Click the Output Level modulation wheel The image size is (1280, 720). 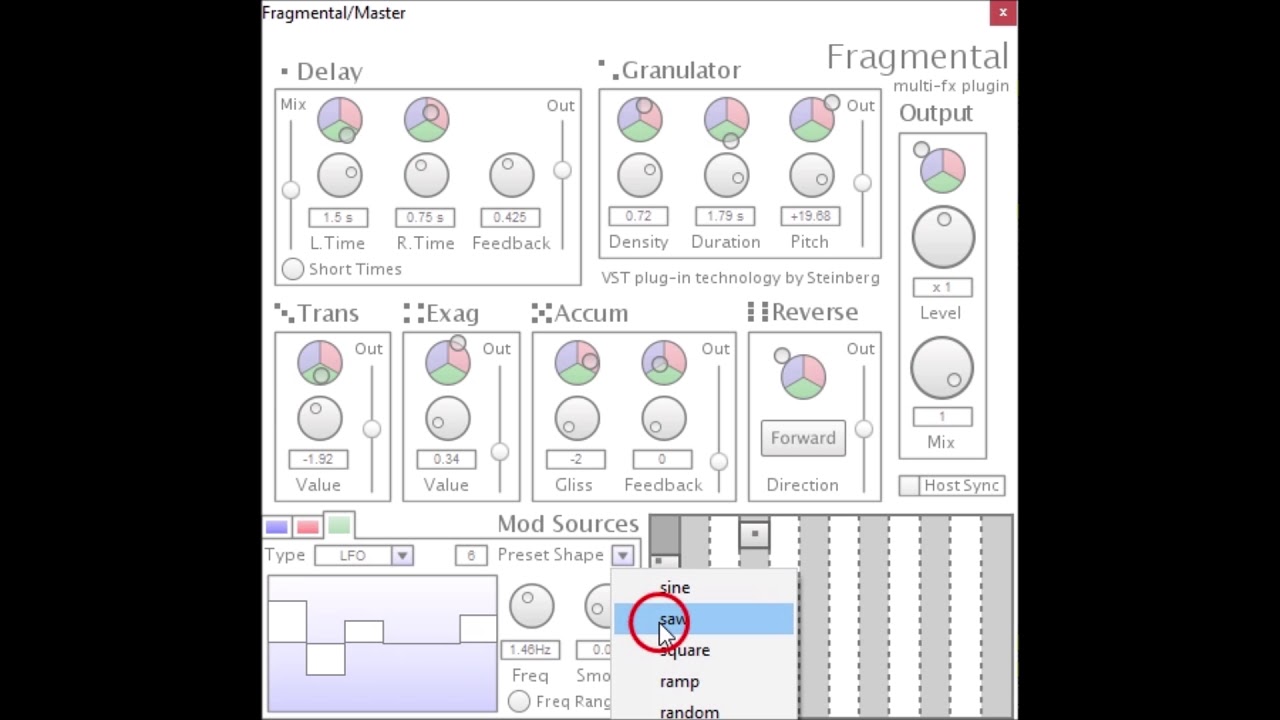coord(942,169)
